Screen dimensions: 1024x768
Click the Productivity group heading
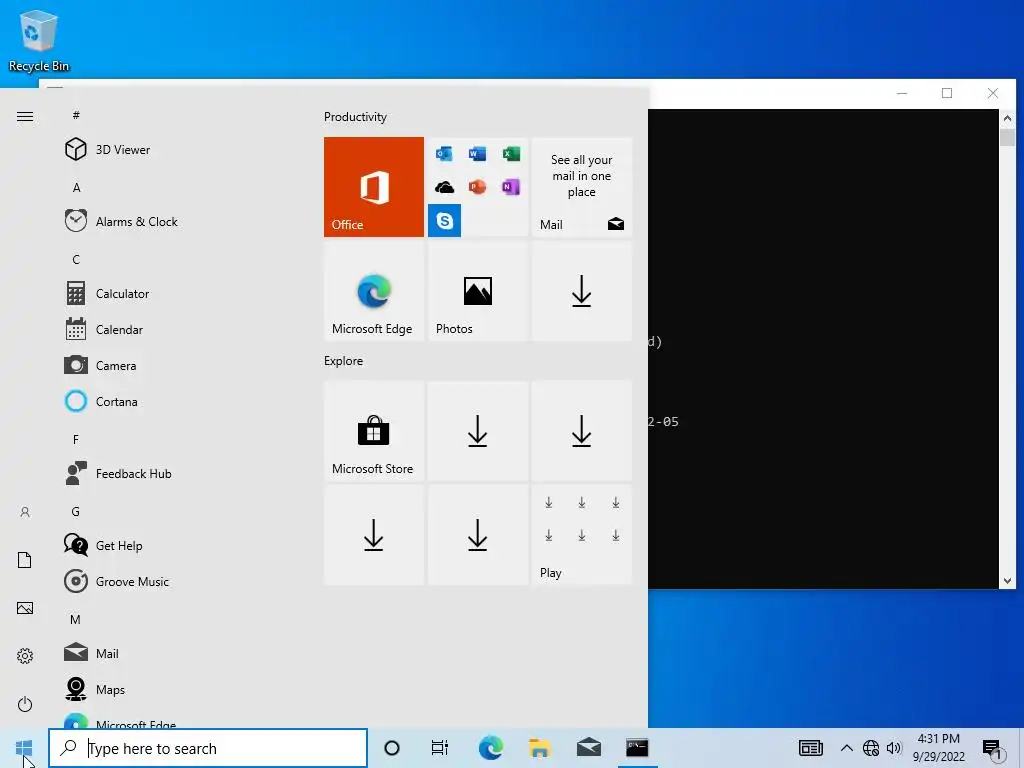pyautogui.click(x=355, y=117)
